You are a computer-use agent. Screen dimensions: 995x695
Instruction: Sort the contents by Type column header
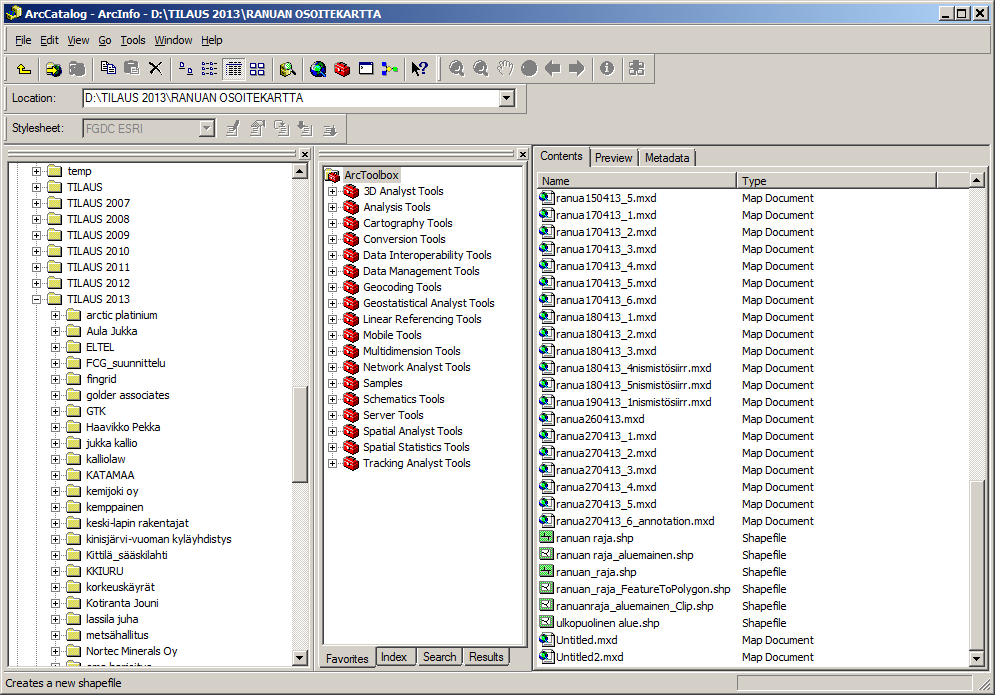pos(836,181)
